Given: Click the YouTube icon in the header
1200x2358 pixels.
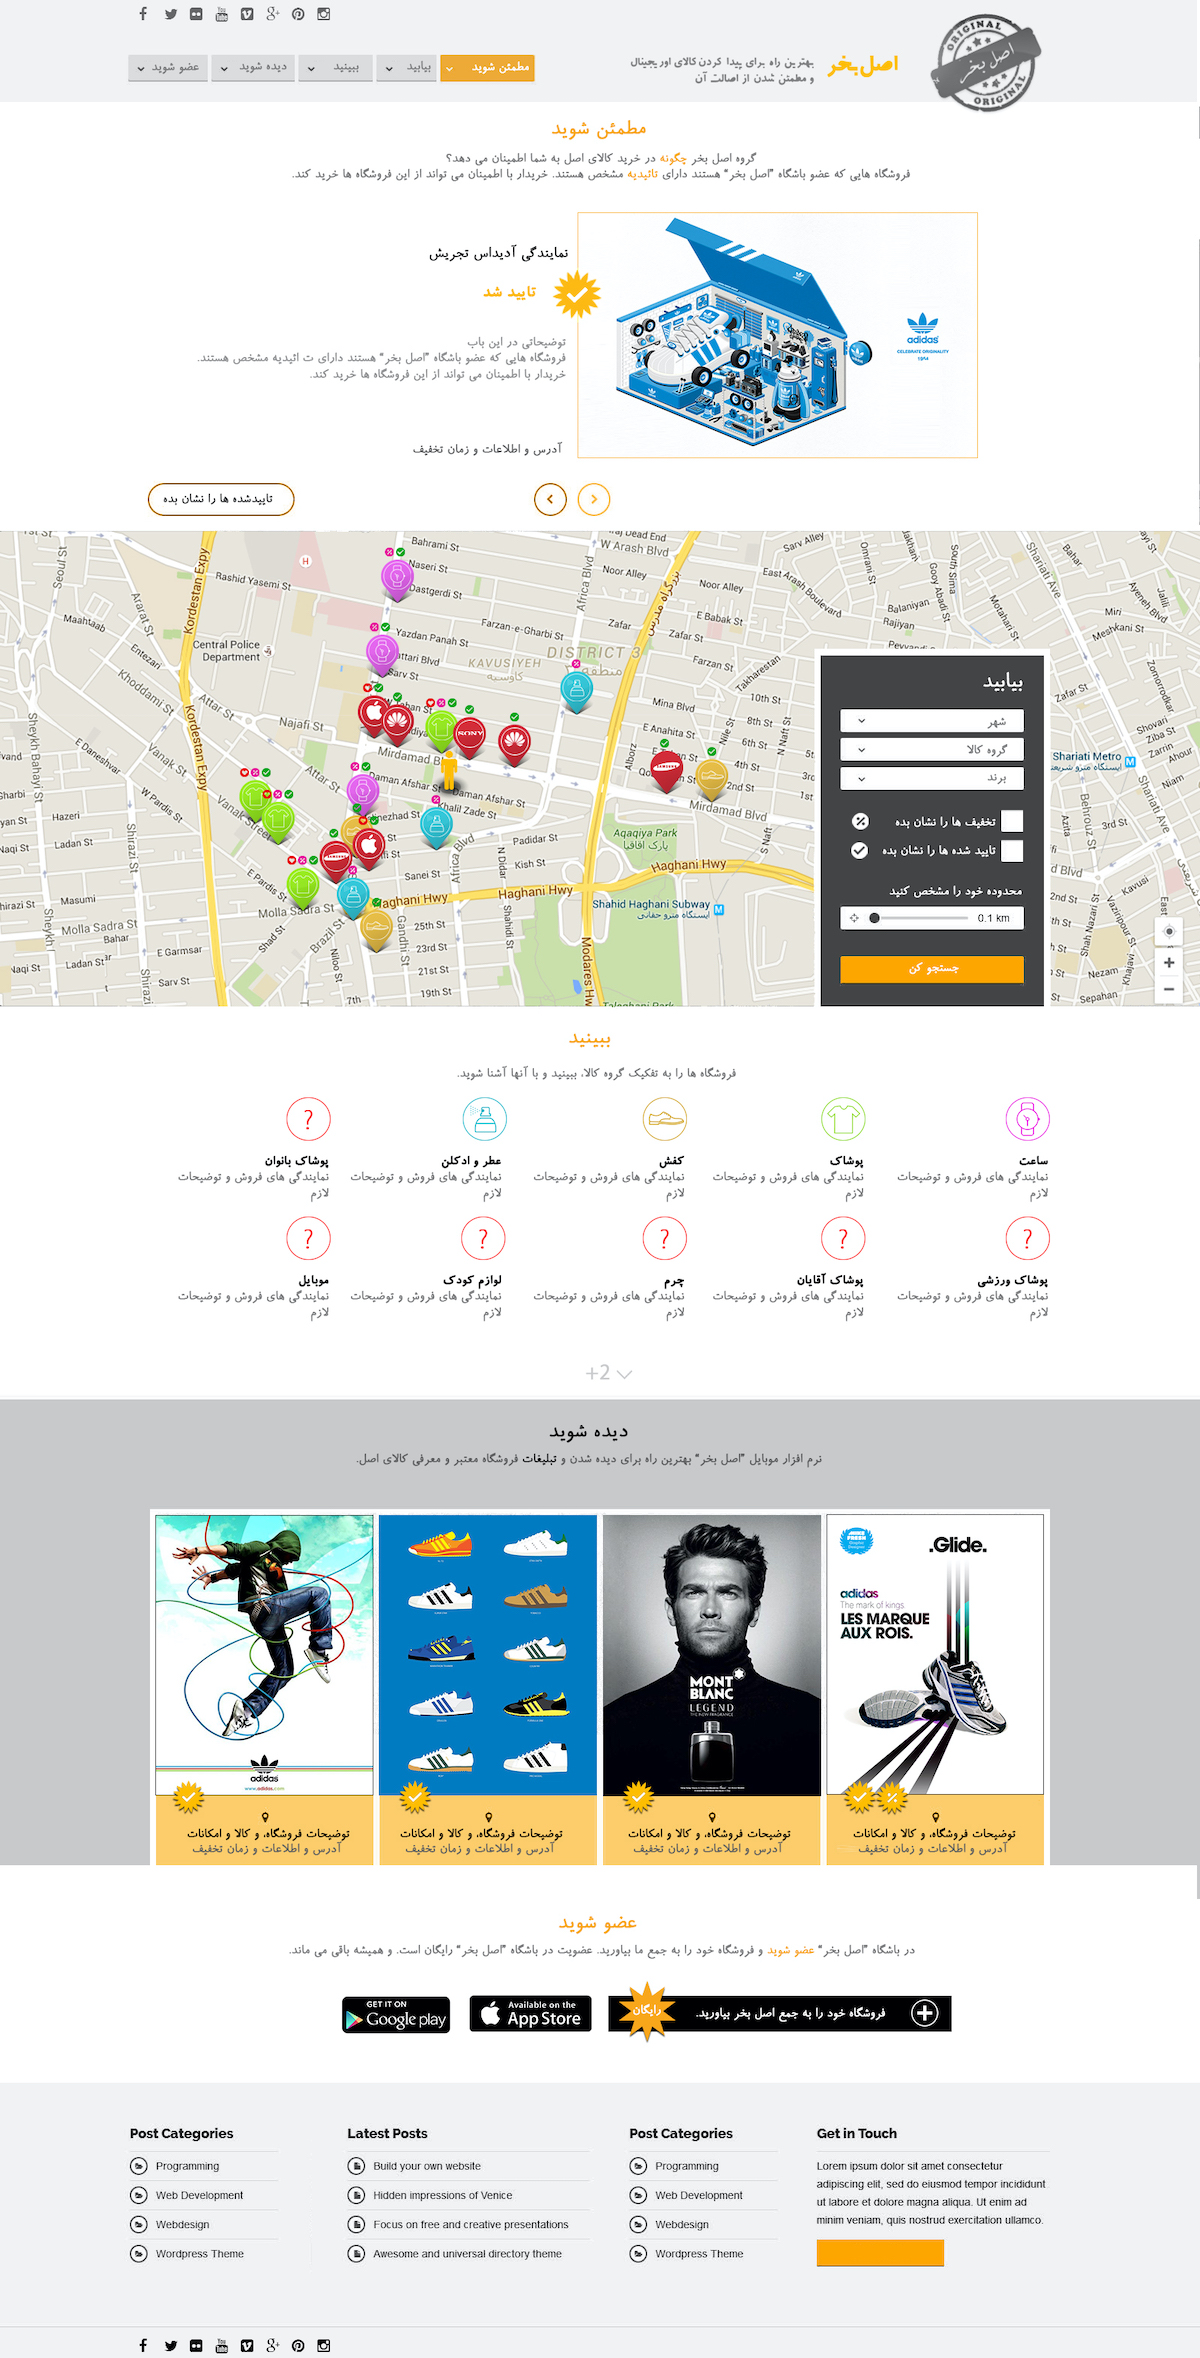Looking at the screenshot, I should point(221,14).
